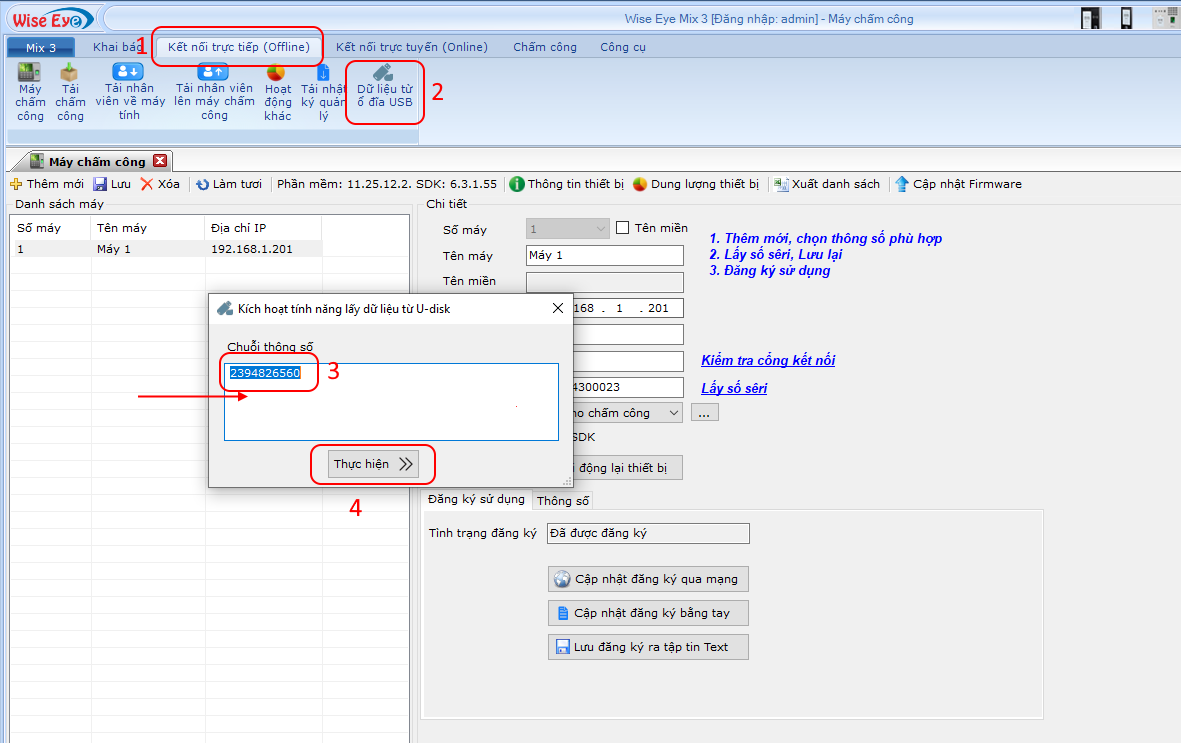Switch to Kết nối trực tuyến (Online) tab
Image resolution: width=1181 pixels, height=743 pixels.
tap(411, 47)
